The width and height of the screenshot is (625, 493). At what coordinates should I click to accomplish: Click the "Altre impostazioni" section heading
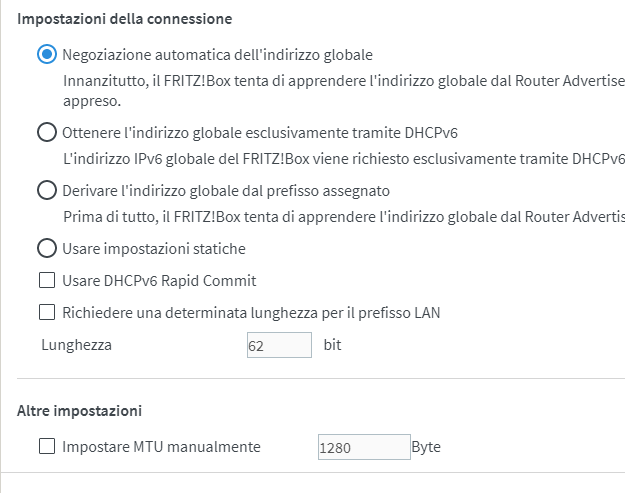coord(79,410)
